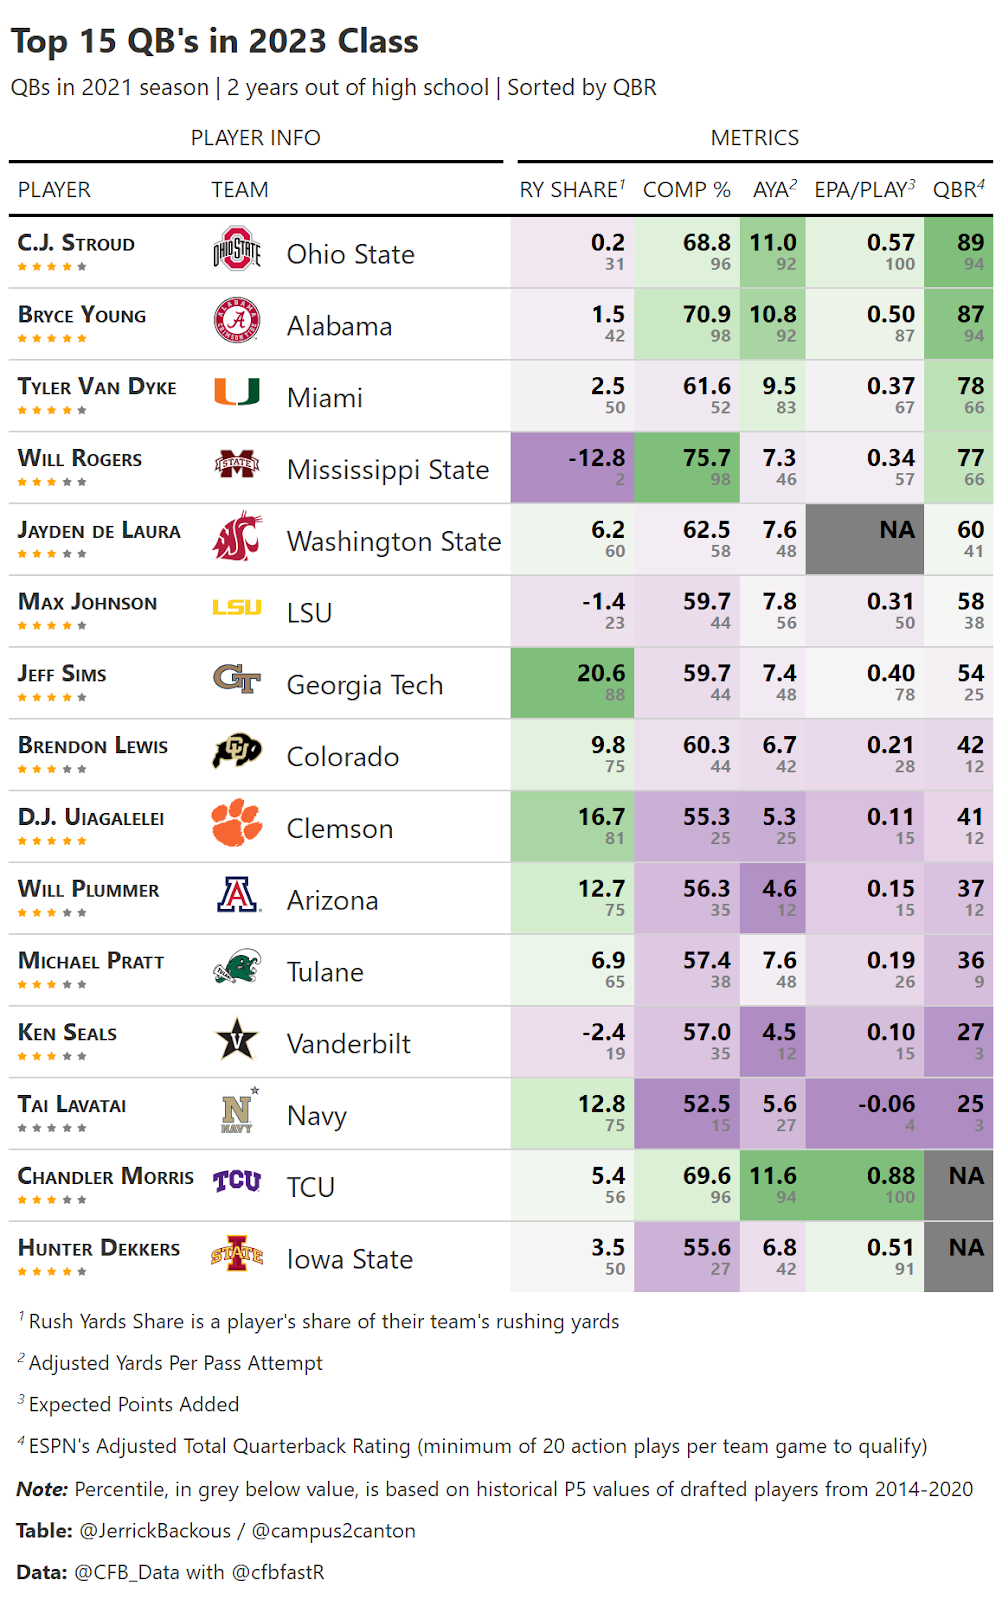Click the Colorado Buffaloes logo
The image size is (1002, 1600).
(237, 751)
